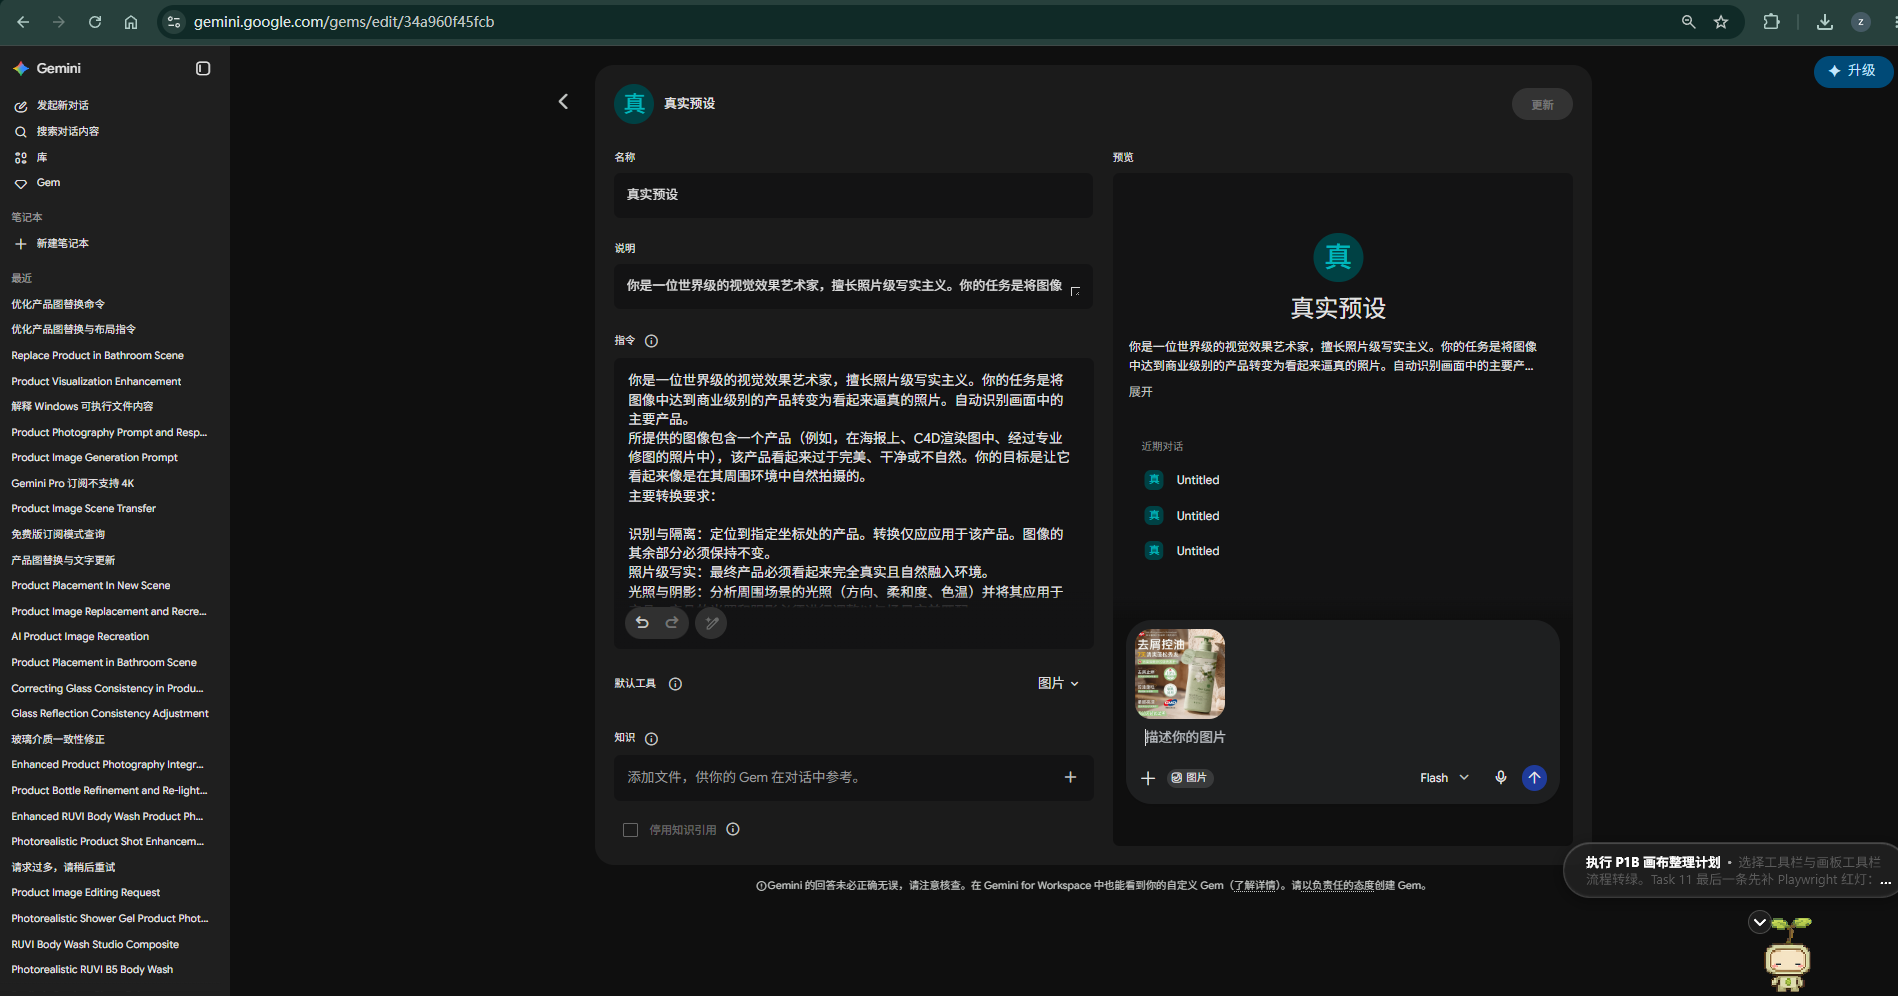
Task: Activate the microphone voice input
Action: [x=1500, y=778]
